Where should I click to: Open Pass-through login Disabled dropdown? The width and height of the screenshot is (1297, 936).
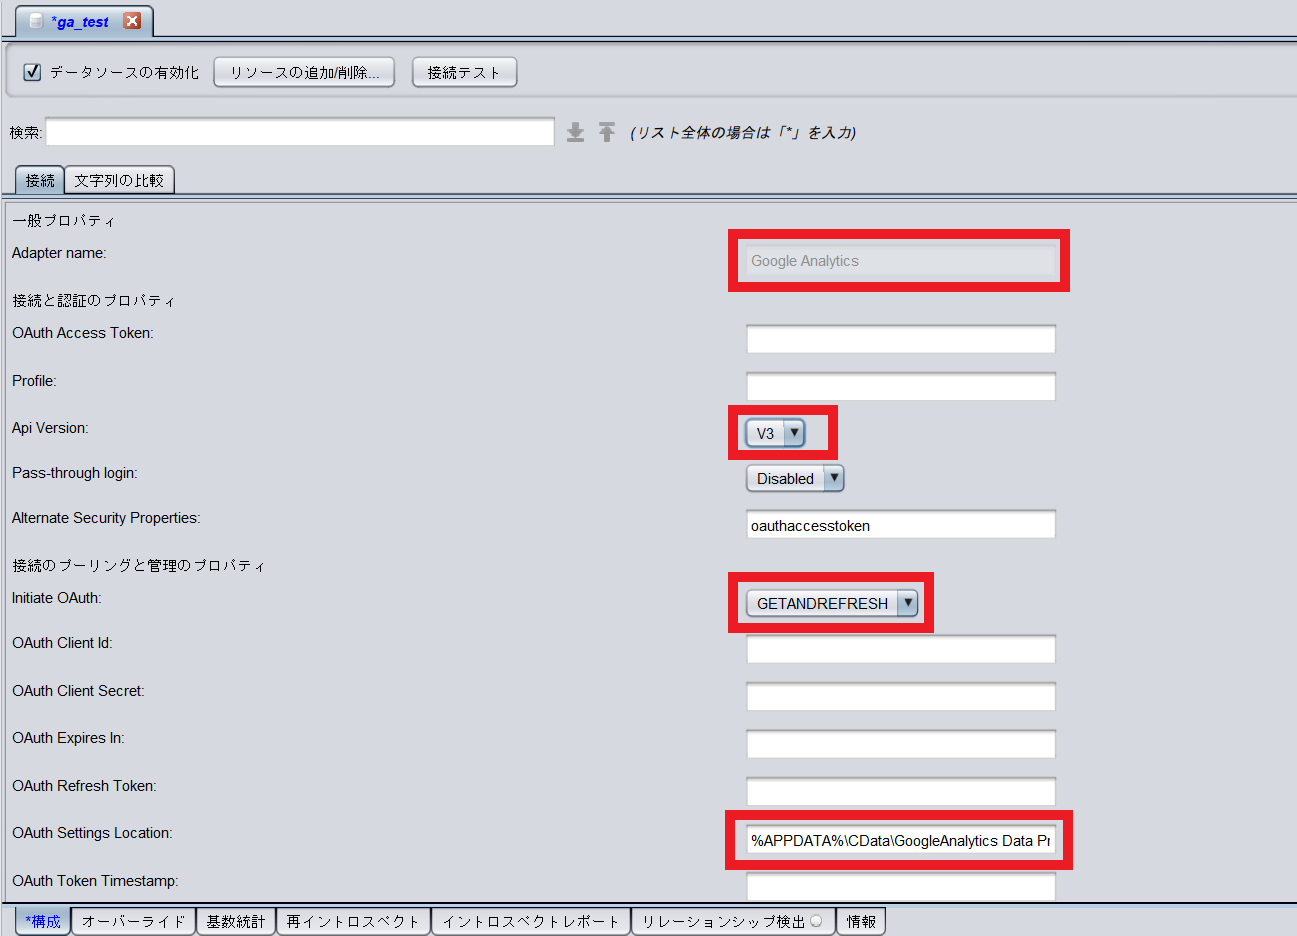pyautogui.click(x=795, y=479)
